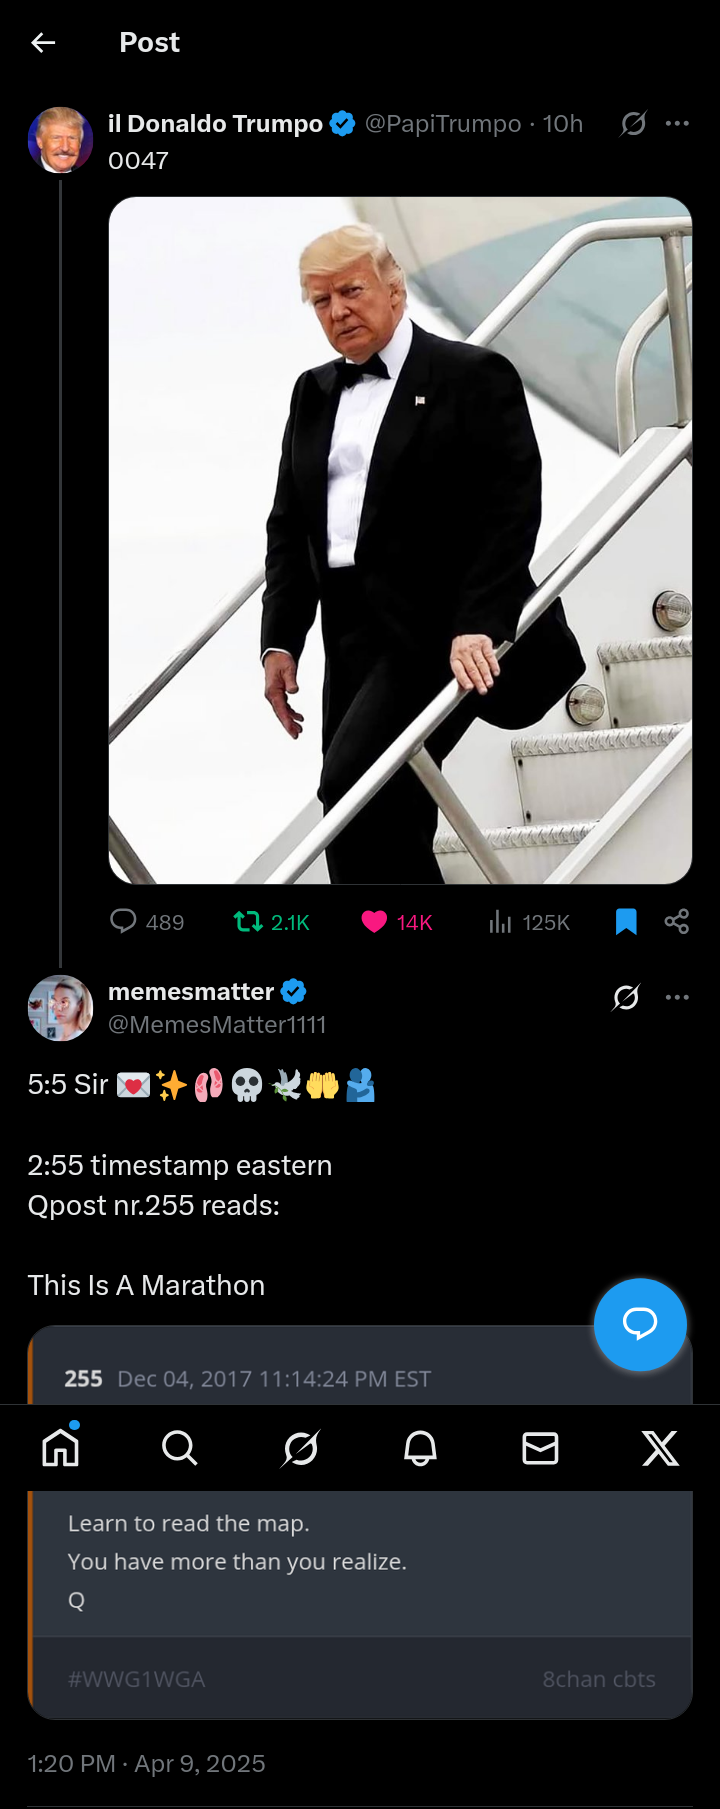View the 125K analytics bar chart icon

tap(500, 921)
